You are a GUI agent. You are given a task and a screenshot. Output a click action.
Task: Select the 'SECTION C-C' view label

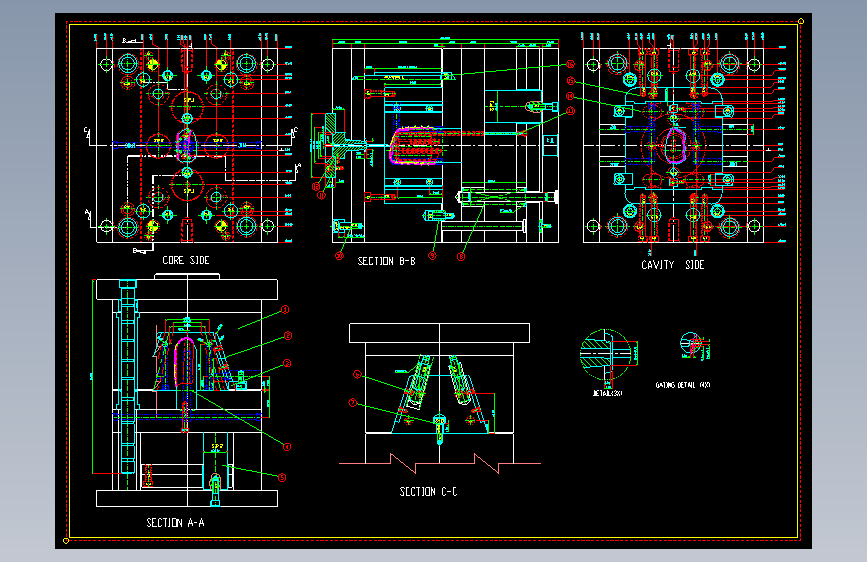(x=428, y=492)
